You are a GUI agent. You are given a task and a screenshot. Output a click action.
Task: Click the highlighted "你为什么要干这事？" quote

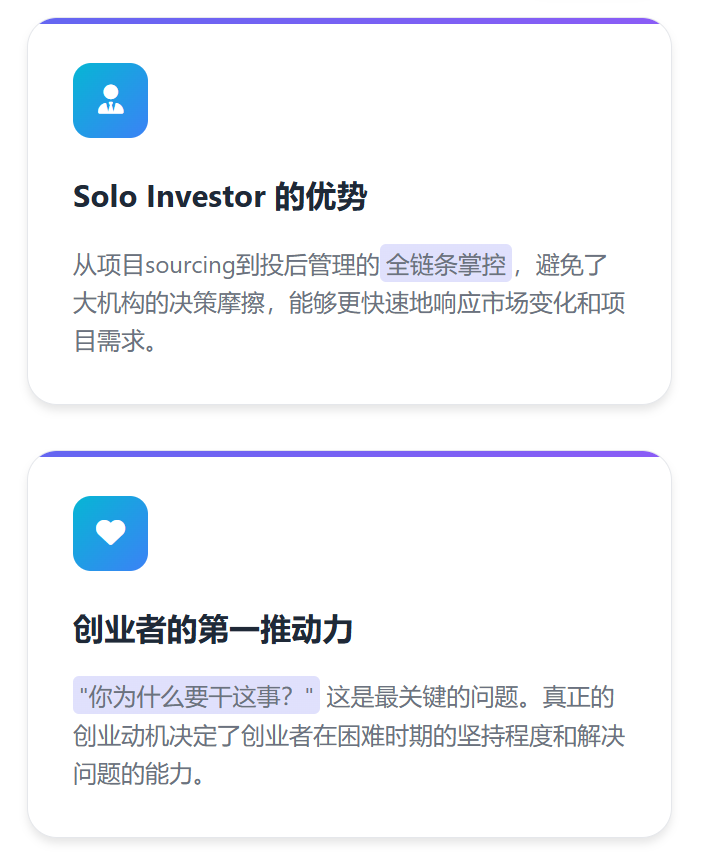click(196, 696)
